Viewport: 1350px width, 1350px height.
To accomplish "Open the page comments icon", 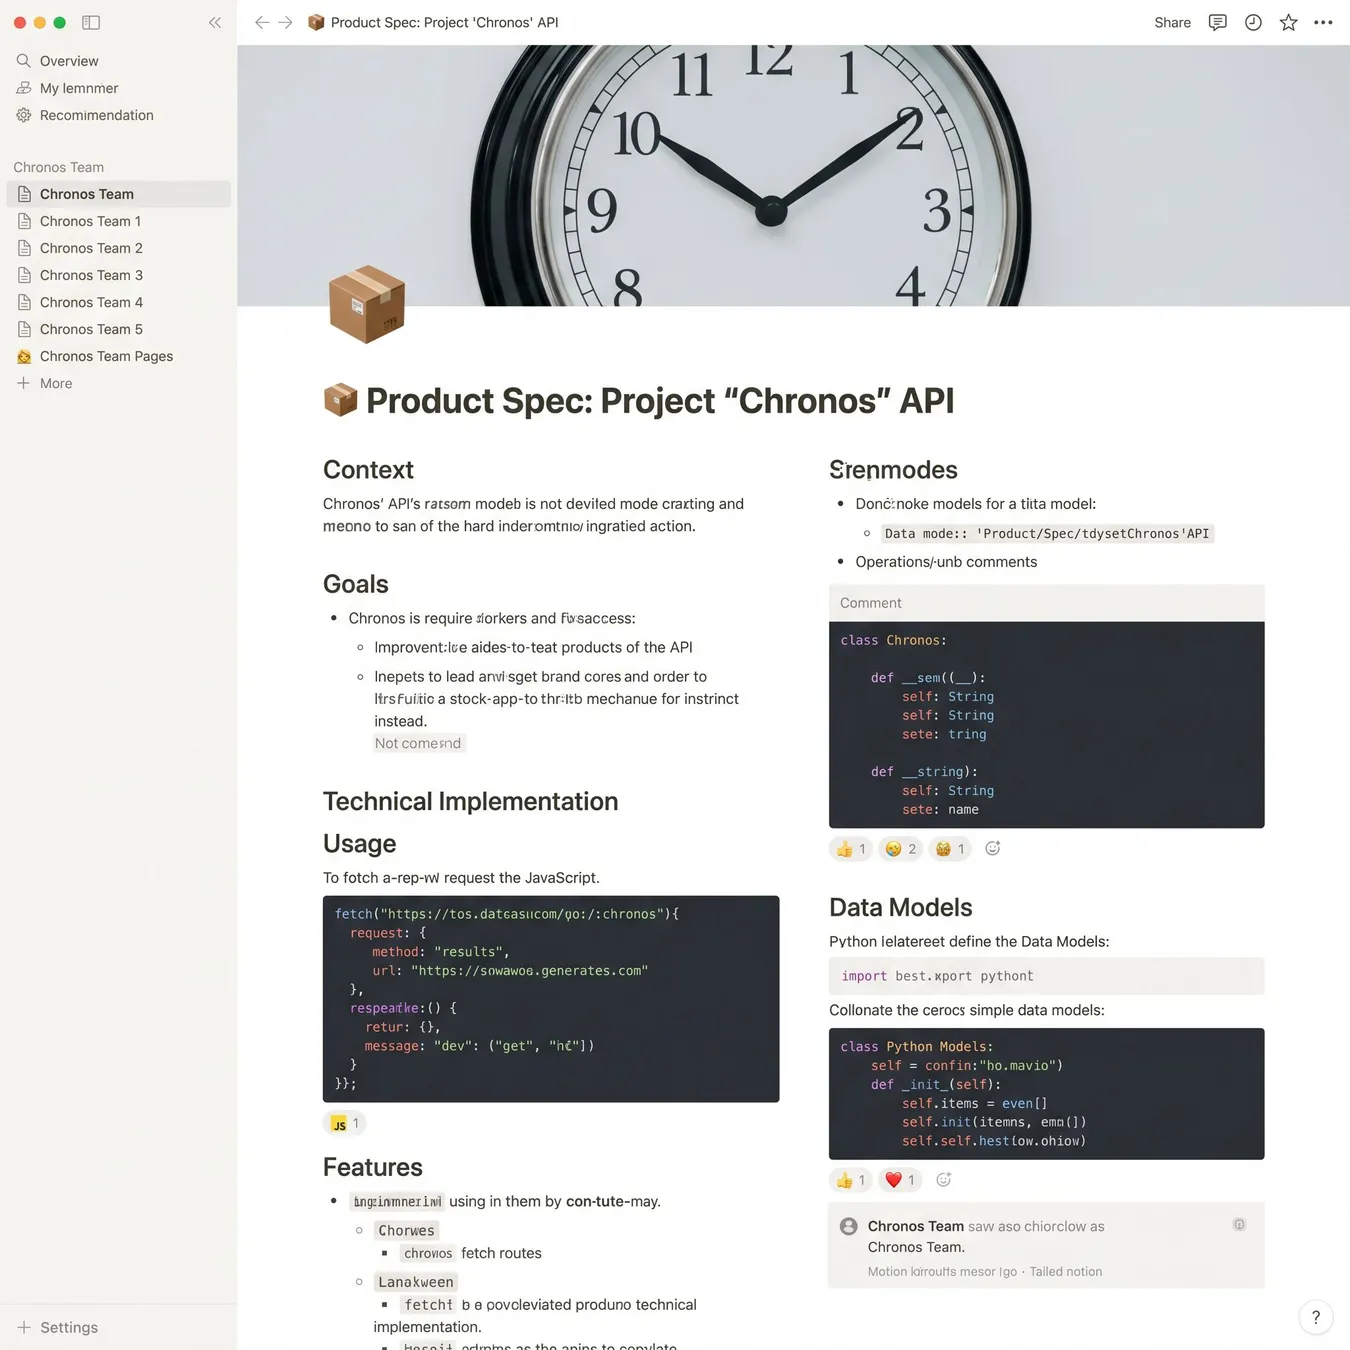I will point(1217,22).
